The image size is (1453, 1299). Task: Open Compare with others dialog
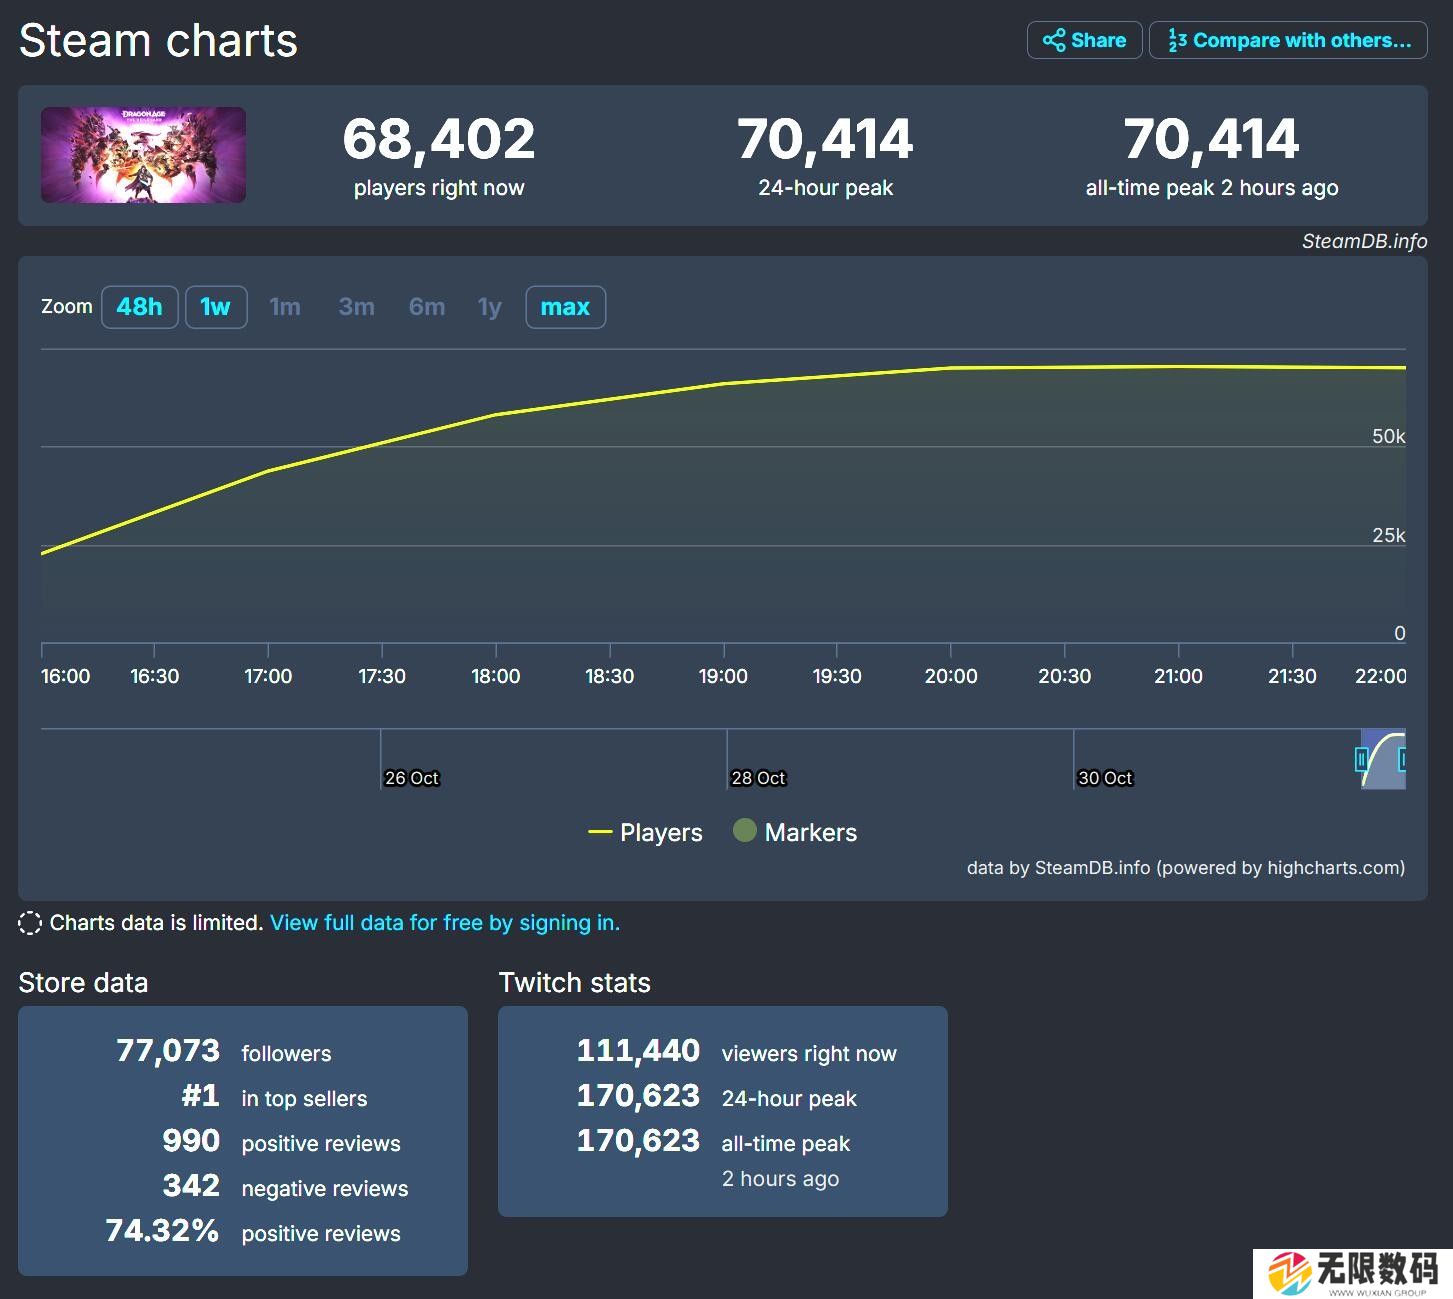pos(1288,40)
